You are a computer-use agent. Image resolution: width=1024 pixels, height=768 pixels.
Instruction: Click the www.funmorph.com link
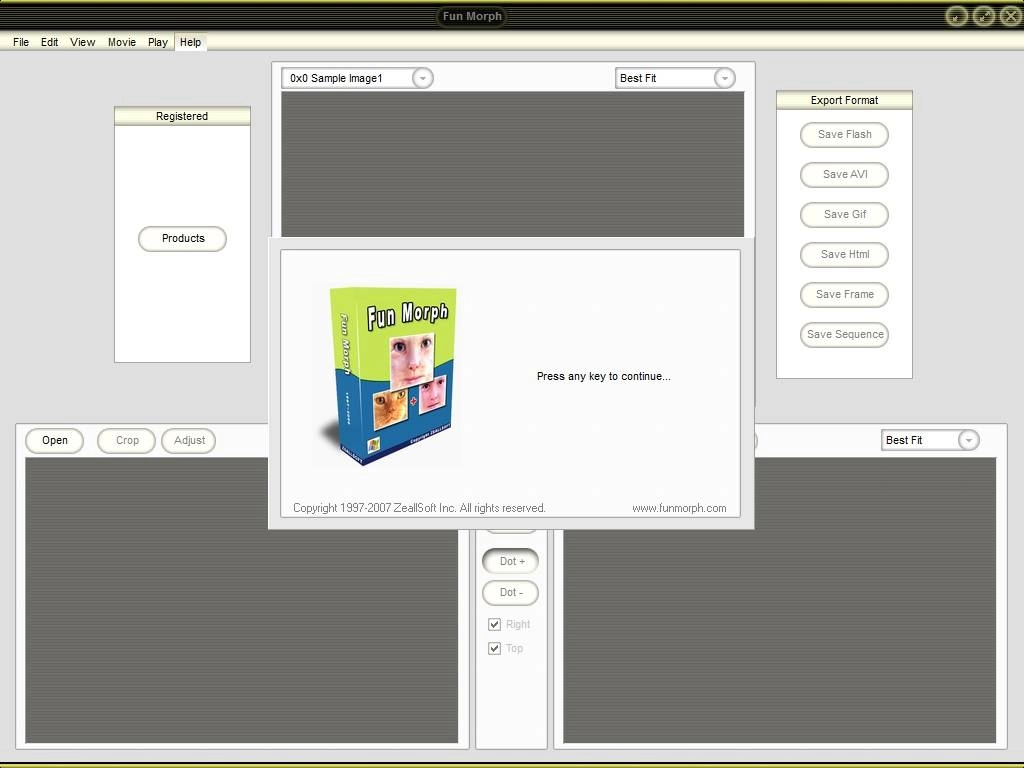point(679,508)
